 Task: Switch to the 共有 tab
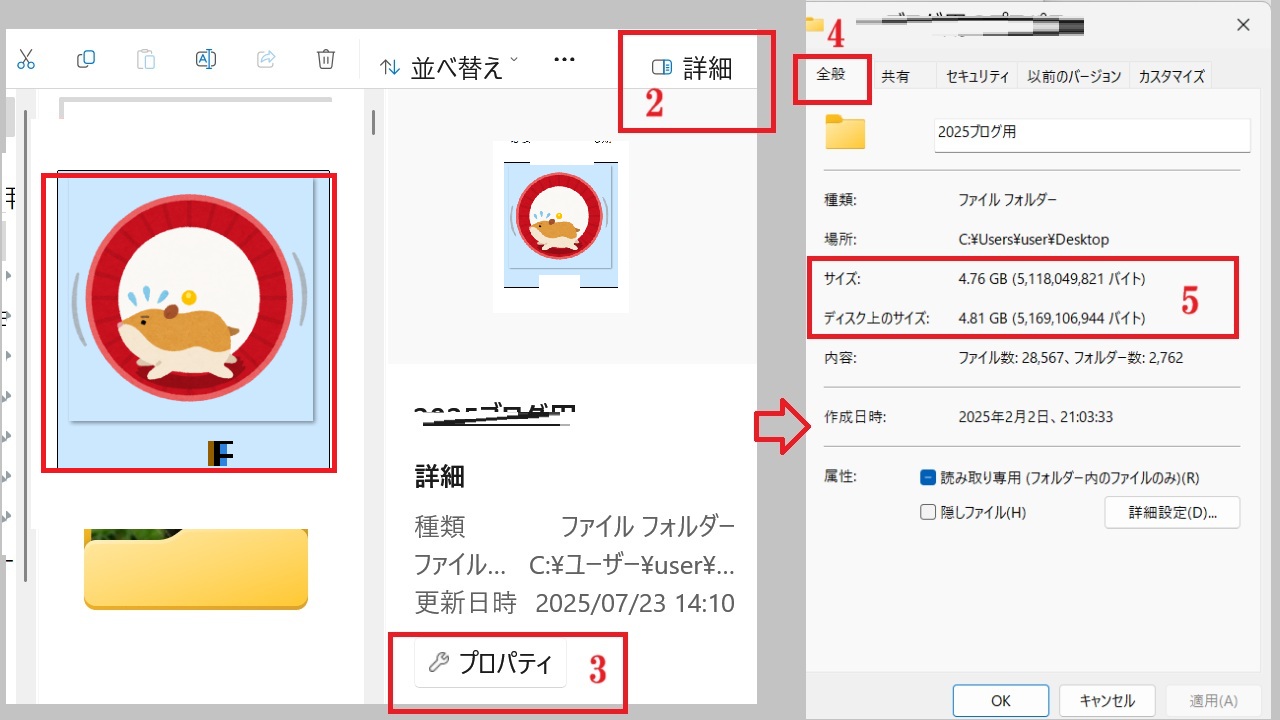click(x=895, y=77)
